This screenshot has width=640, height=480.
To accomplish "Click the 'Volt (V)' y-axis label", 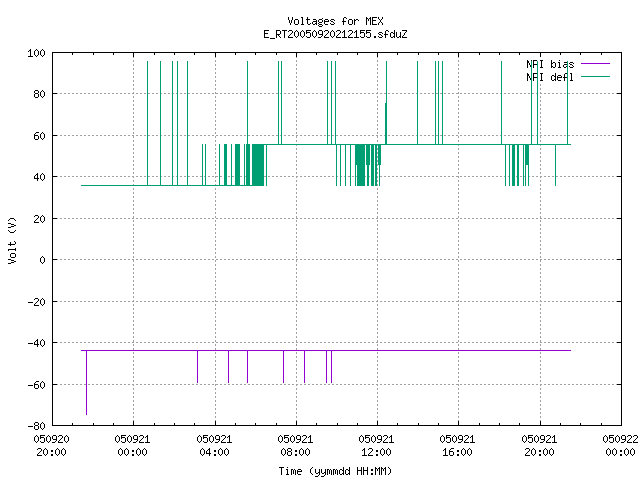I will (x=12, y=241).
